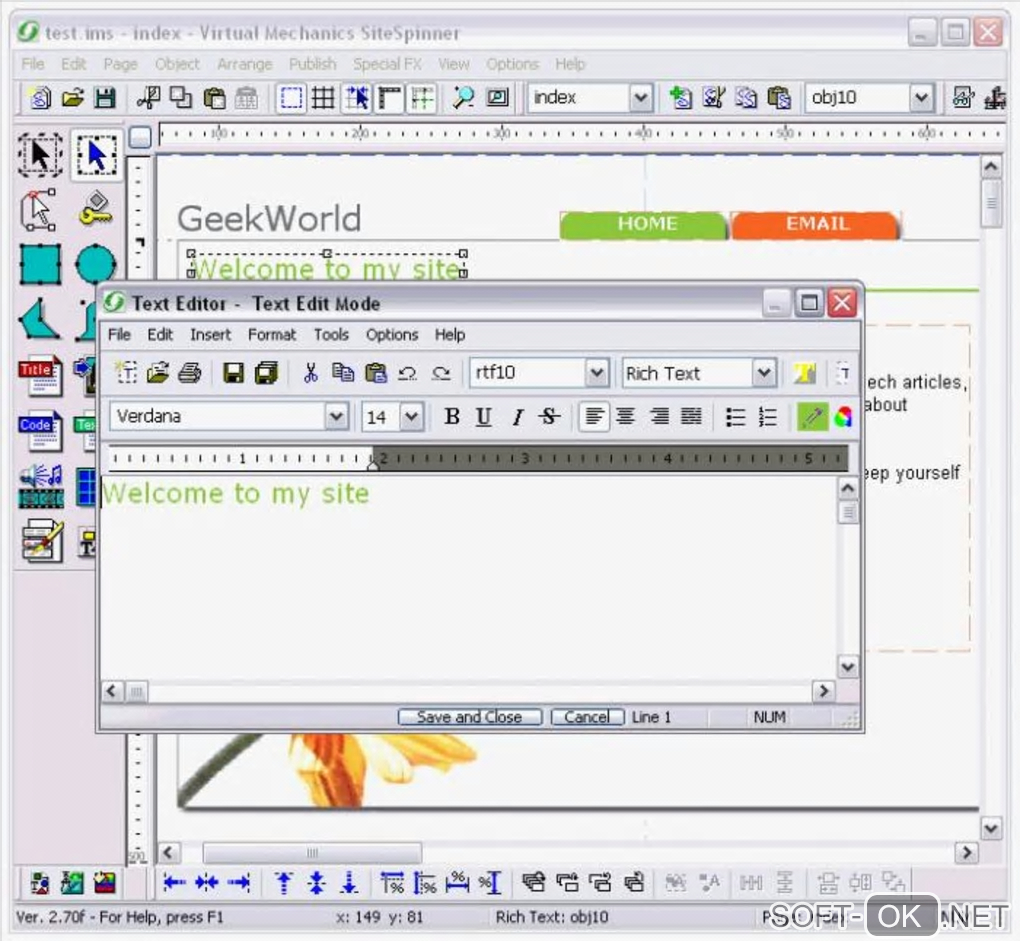This screenshot has height=941, width=1020.
Task: Insert numbered list in Text Editor
Action: [768, 416]
